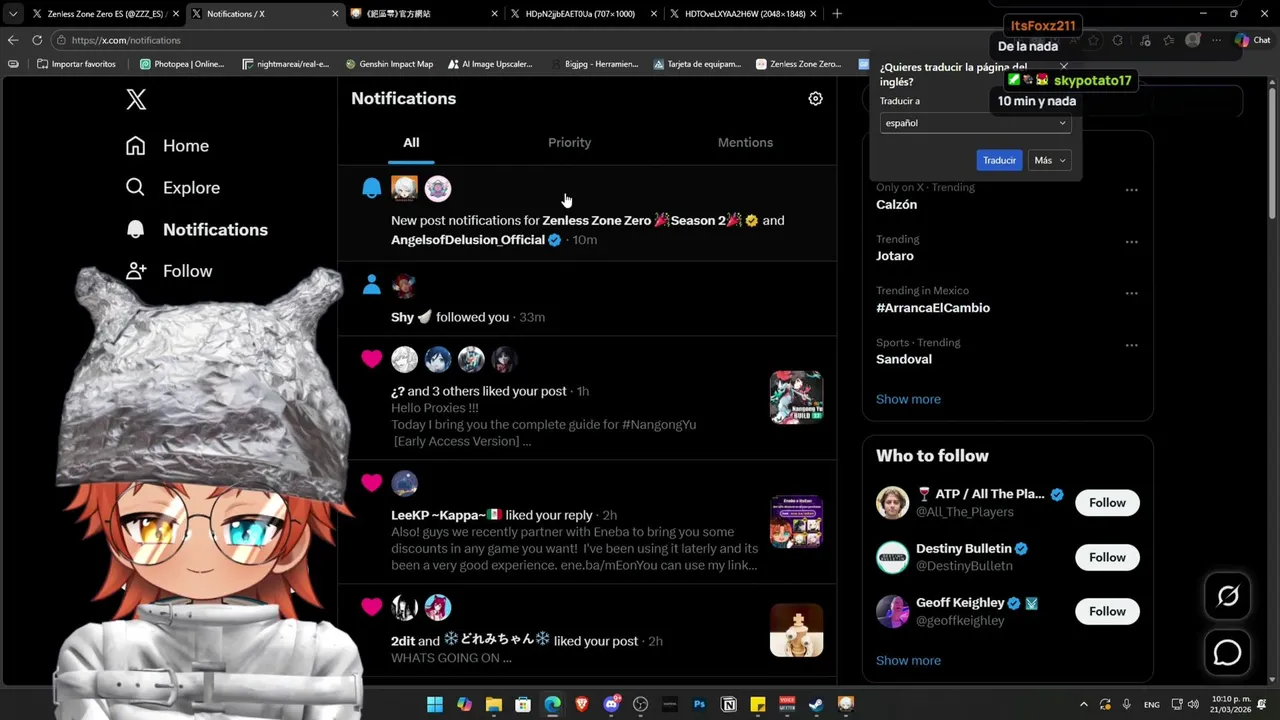The height and width of the screenshot is (720, 1280).
Task: Open Steam from the taskbar
Action: click(816, 704)
